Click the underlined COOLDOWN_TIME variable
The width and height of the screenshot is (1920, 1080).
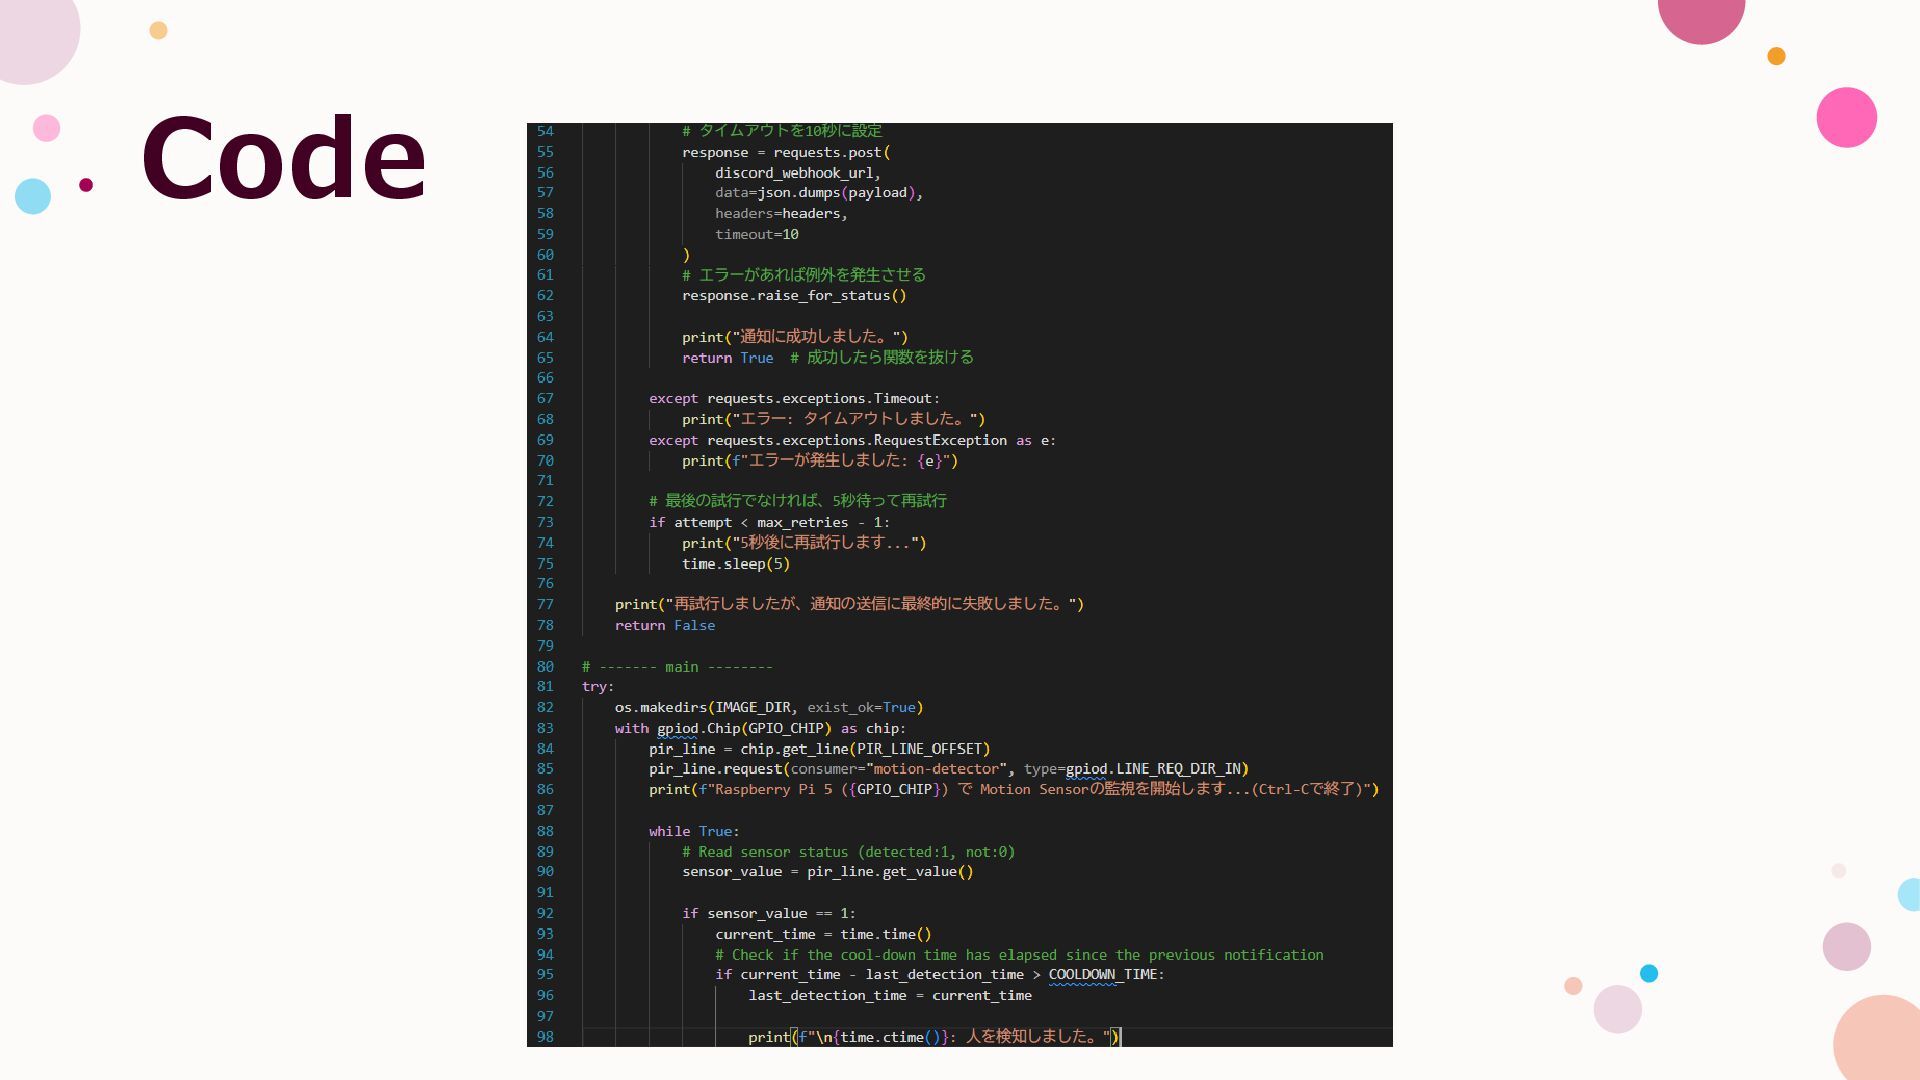point(1102,975)
